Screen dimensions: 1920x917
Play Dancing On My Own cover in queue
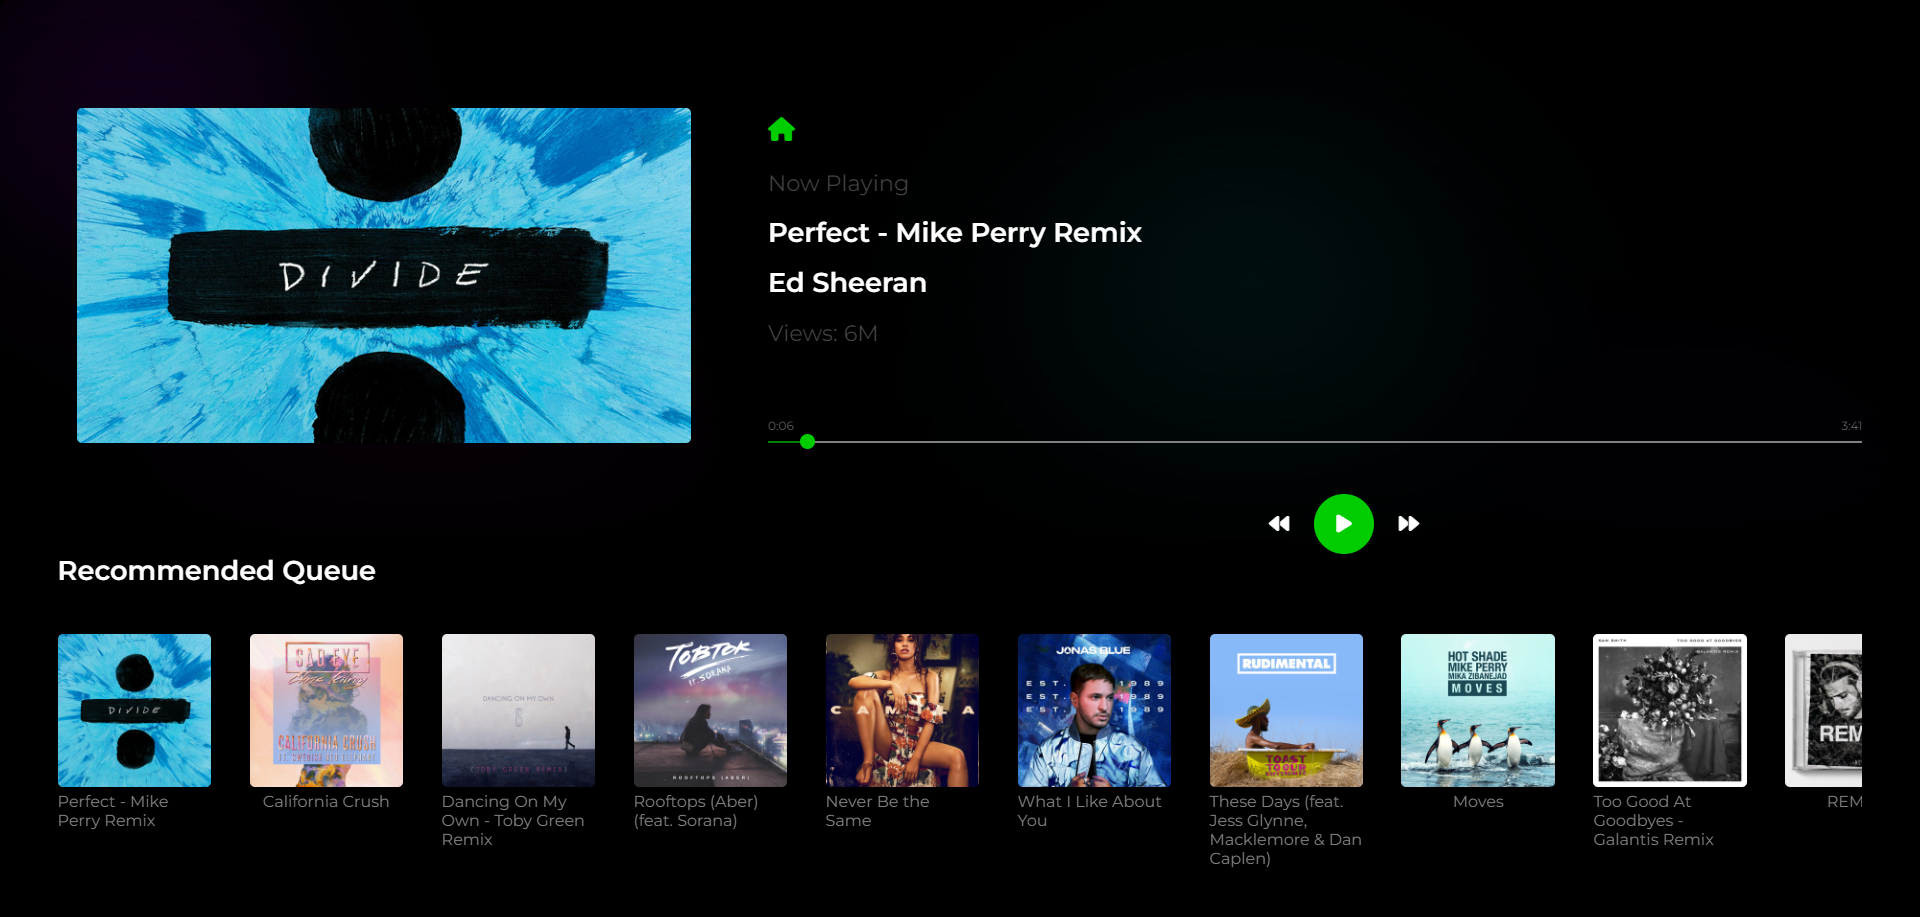[518, 710]
